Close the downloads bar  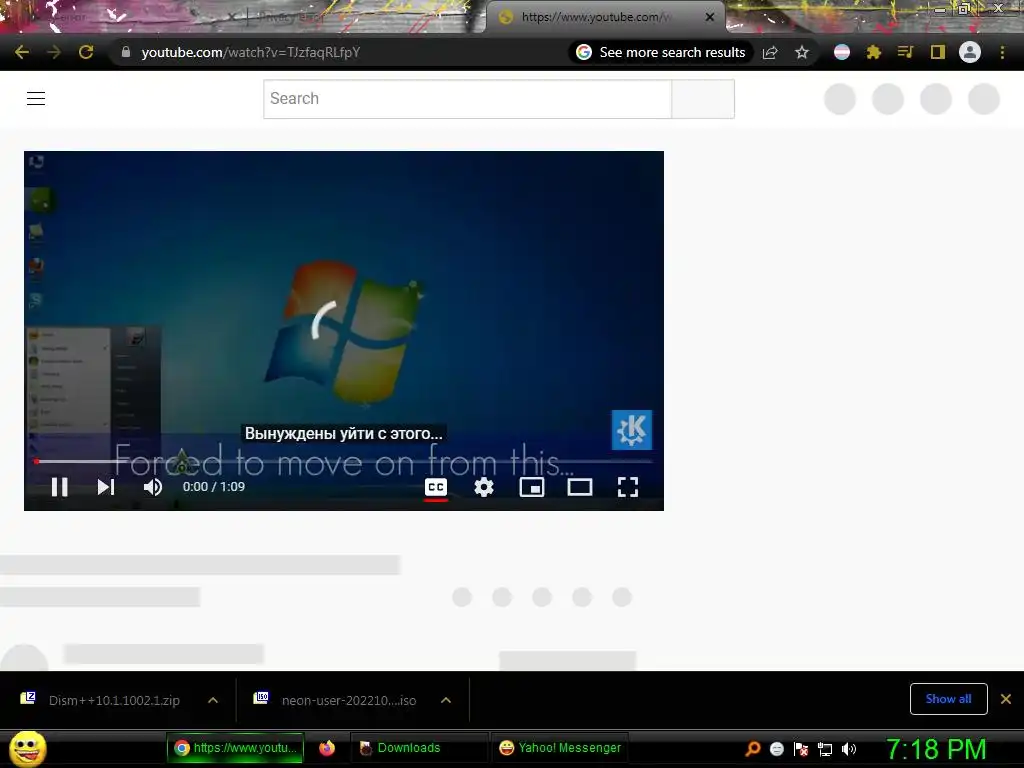[x=1006, y=699]
